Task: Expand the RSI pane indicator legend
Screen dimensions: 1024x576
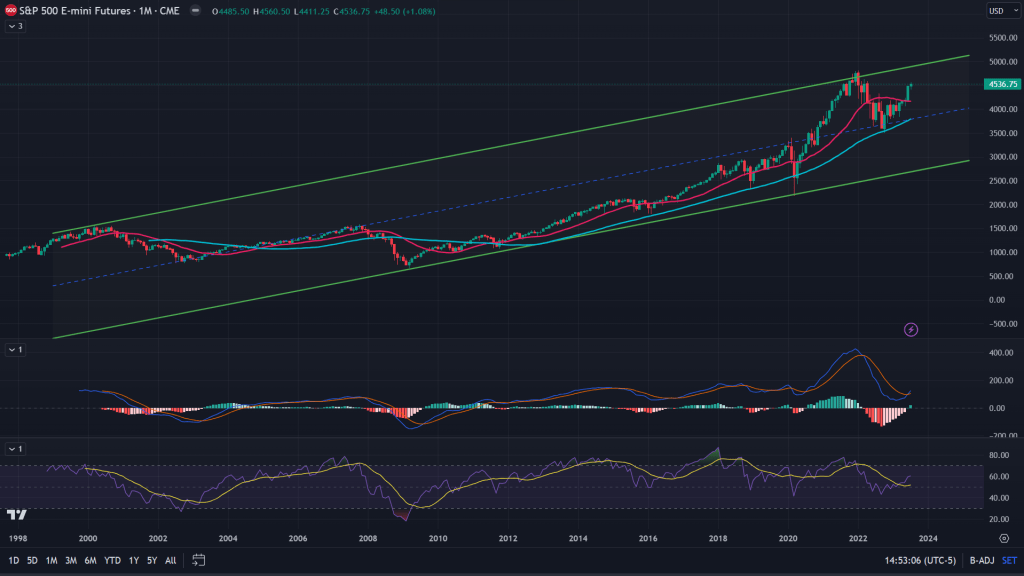Action: [x=15, y=449]
